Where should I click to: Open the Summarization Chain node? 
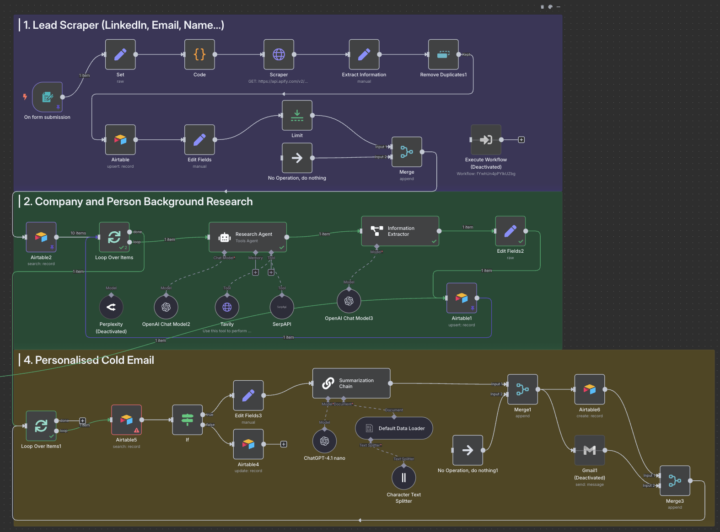pyautogui.click(x=352, y=383)
